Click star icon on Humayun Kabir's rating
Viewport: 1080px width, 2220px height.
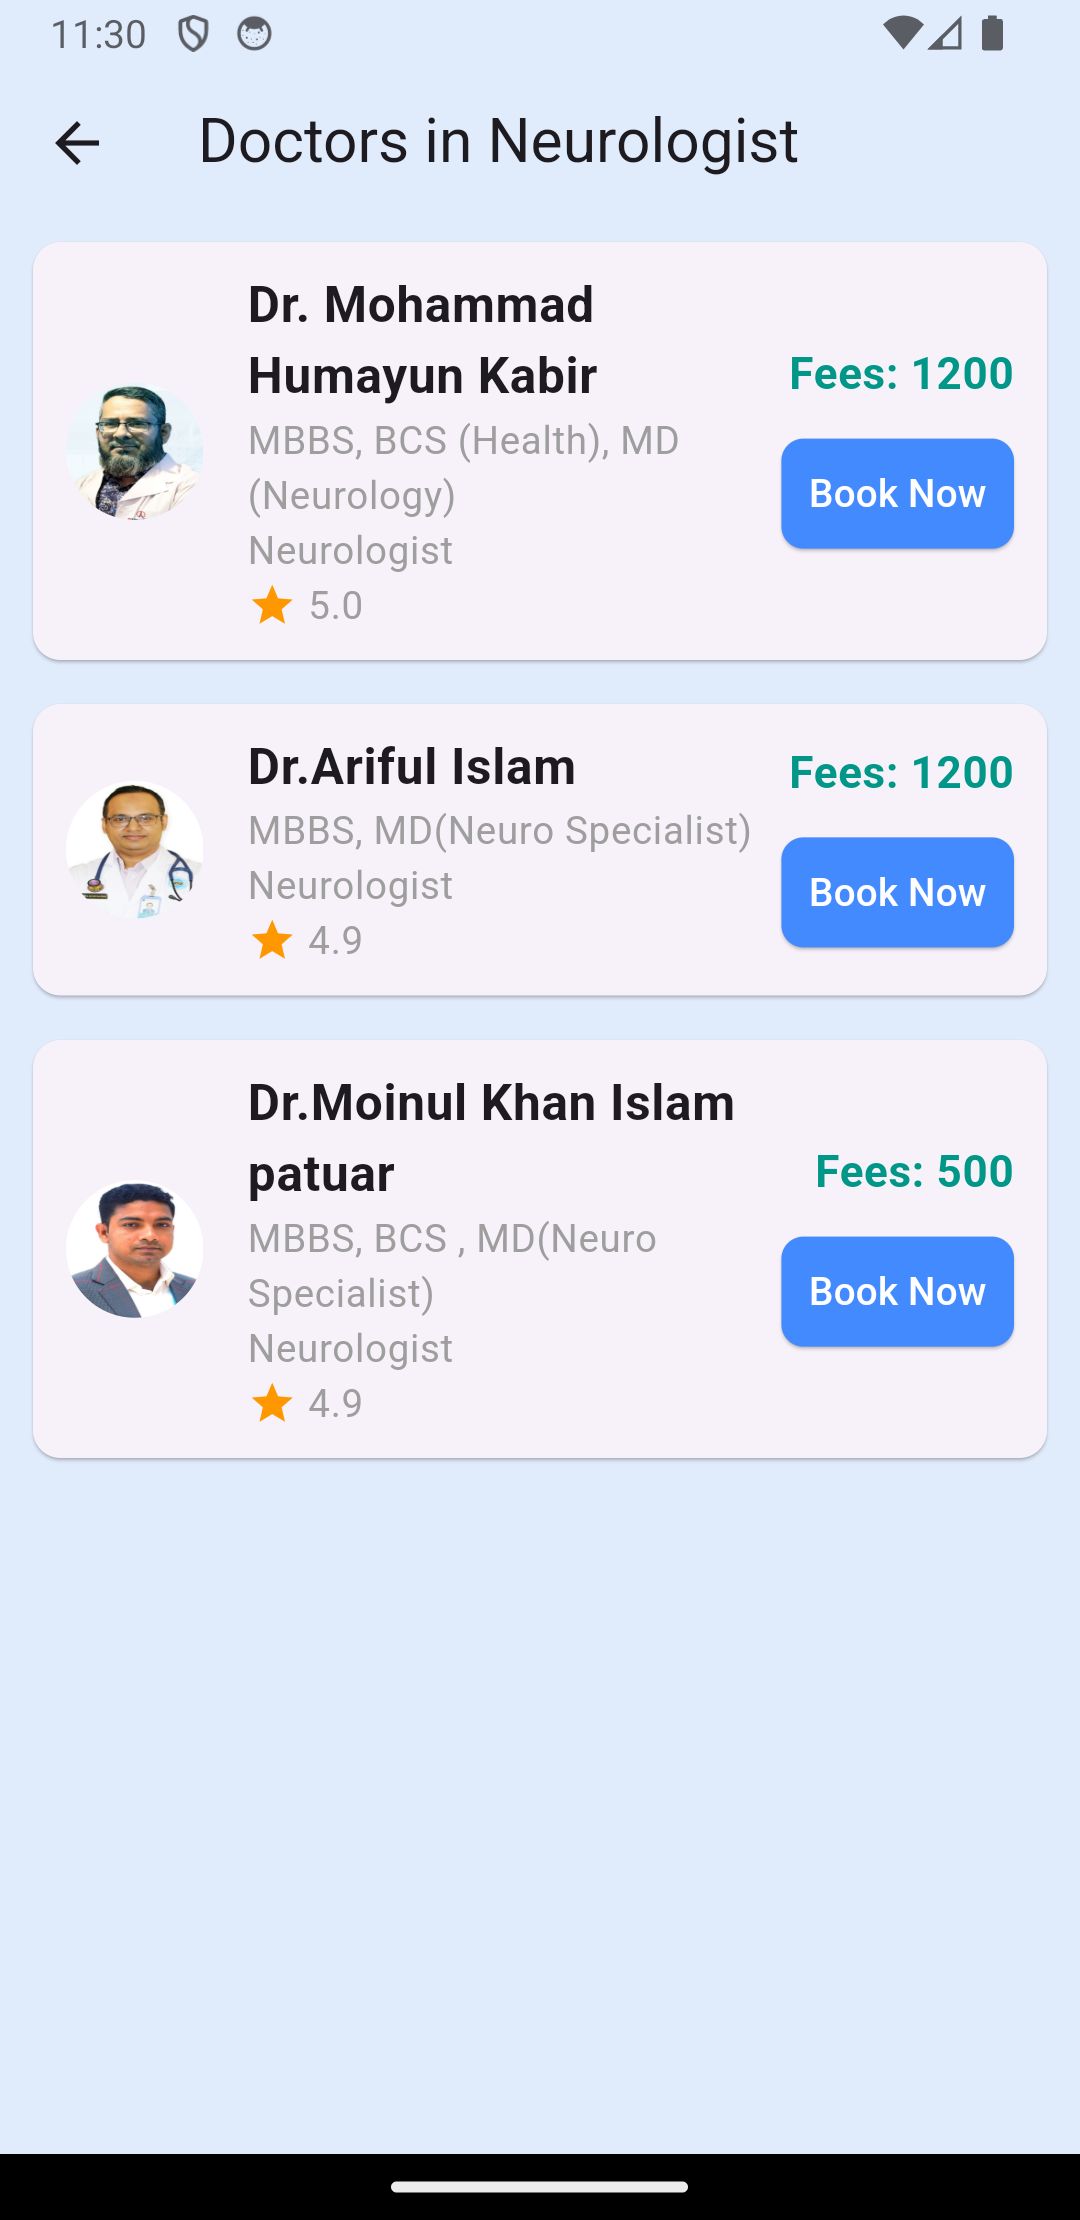272,605
